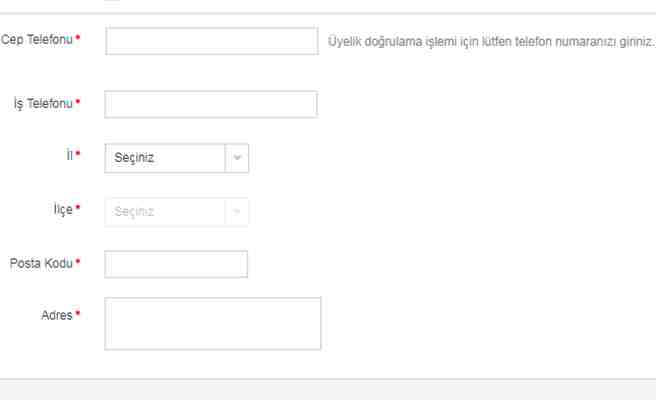Click the Posta Kodu input field
The width and height of the screenshot is (656, 400).
176,264
